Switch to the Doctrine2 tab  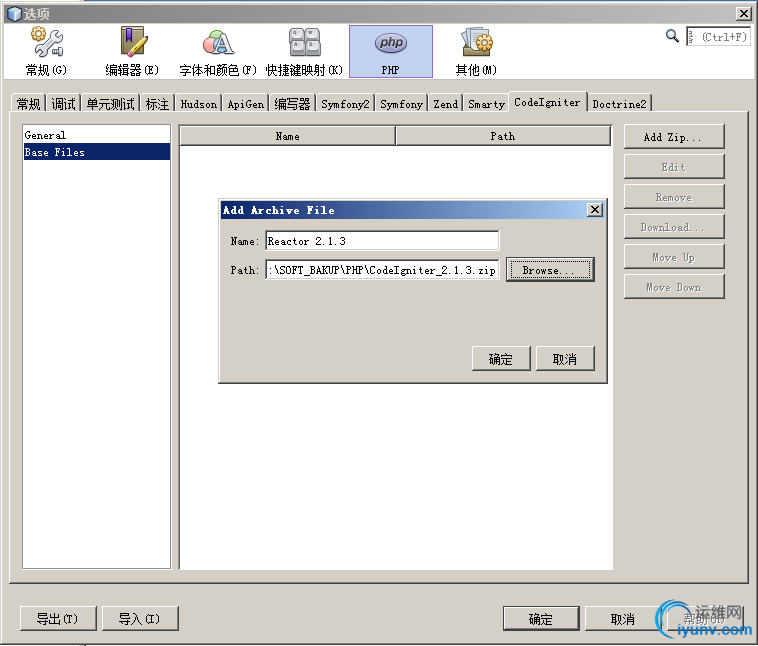[x=619, y=103]
